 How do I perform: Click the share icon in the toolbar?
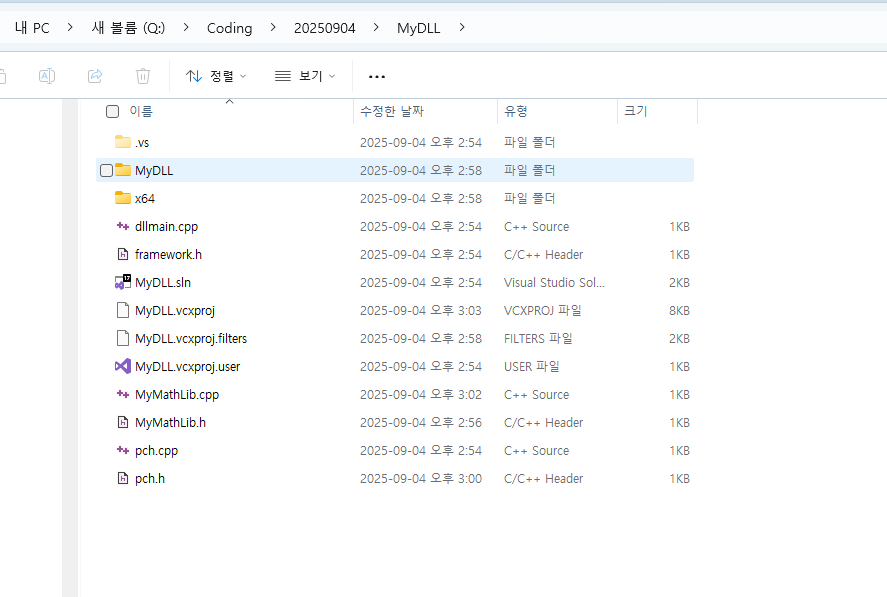(95, 76)
